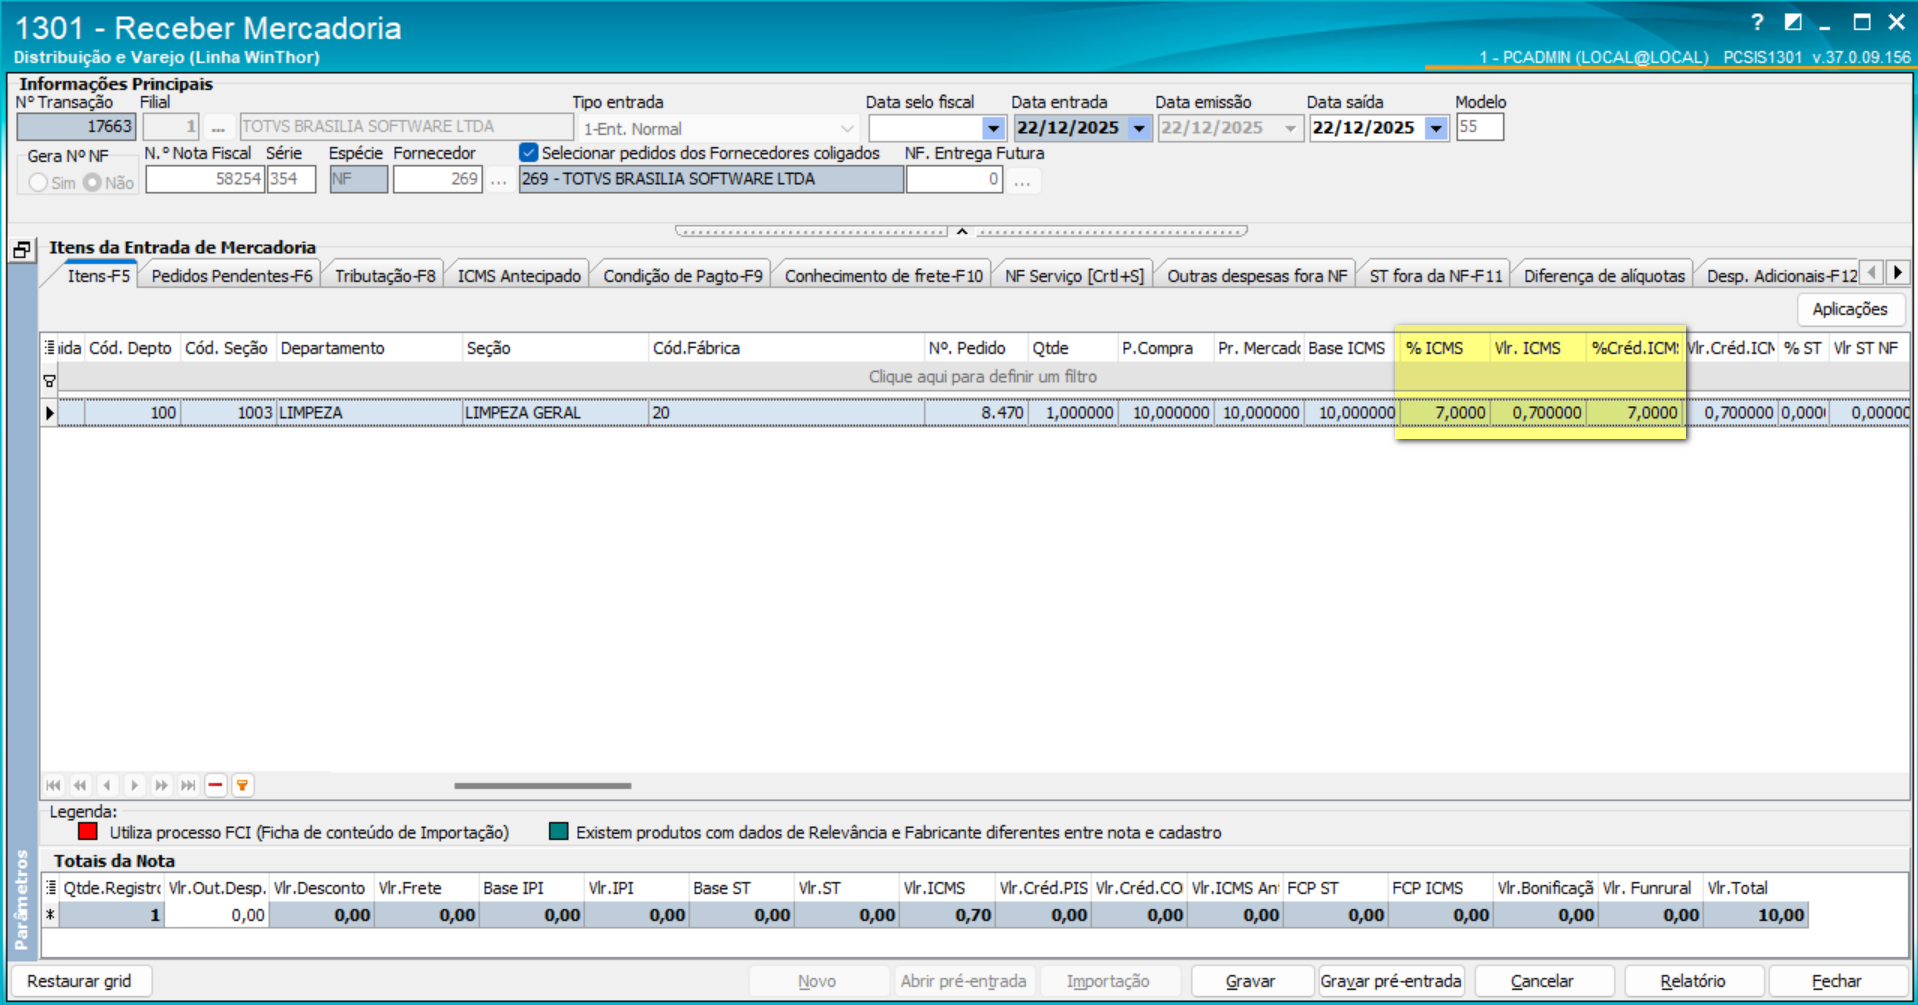Select the Sim radio for Gera Nº NF
This screenshot has height=1005, width=1918.
click(37, 183)
